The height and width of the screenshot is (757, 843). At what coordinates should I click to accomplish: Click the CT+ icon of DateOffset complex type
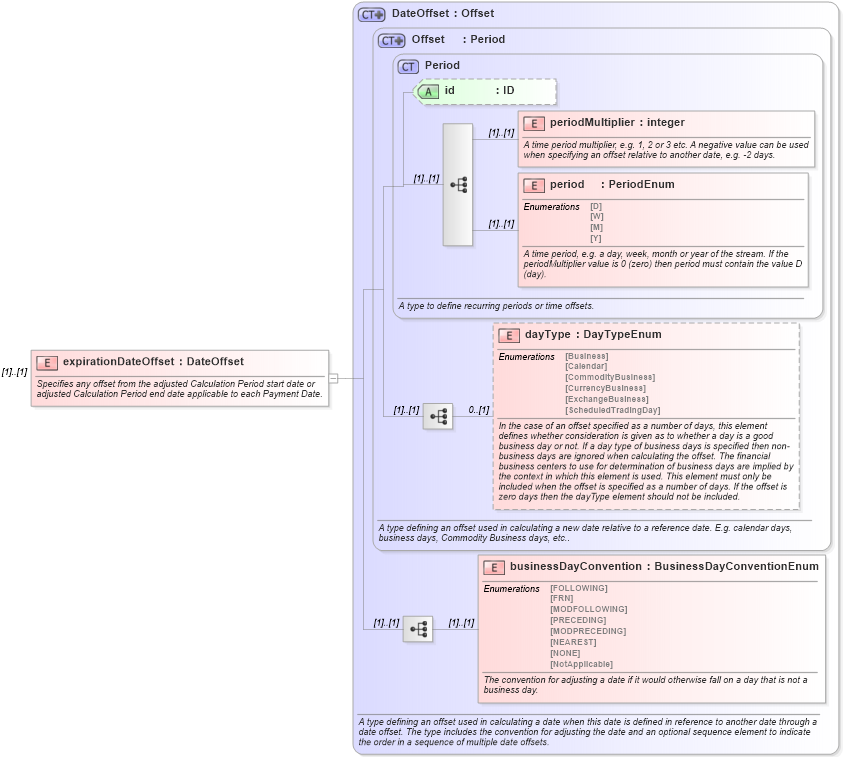click(369, 14)
